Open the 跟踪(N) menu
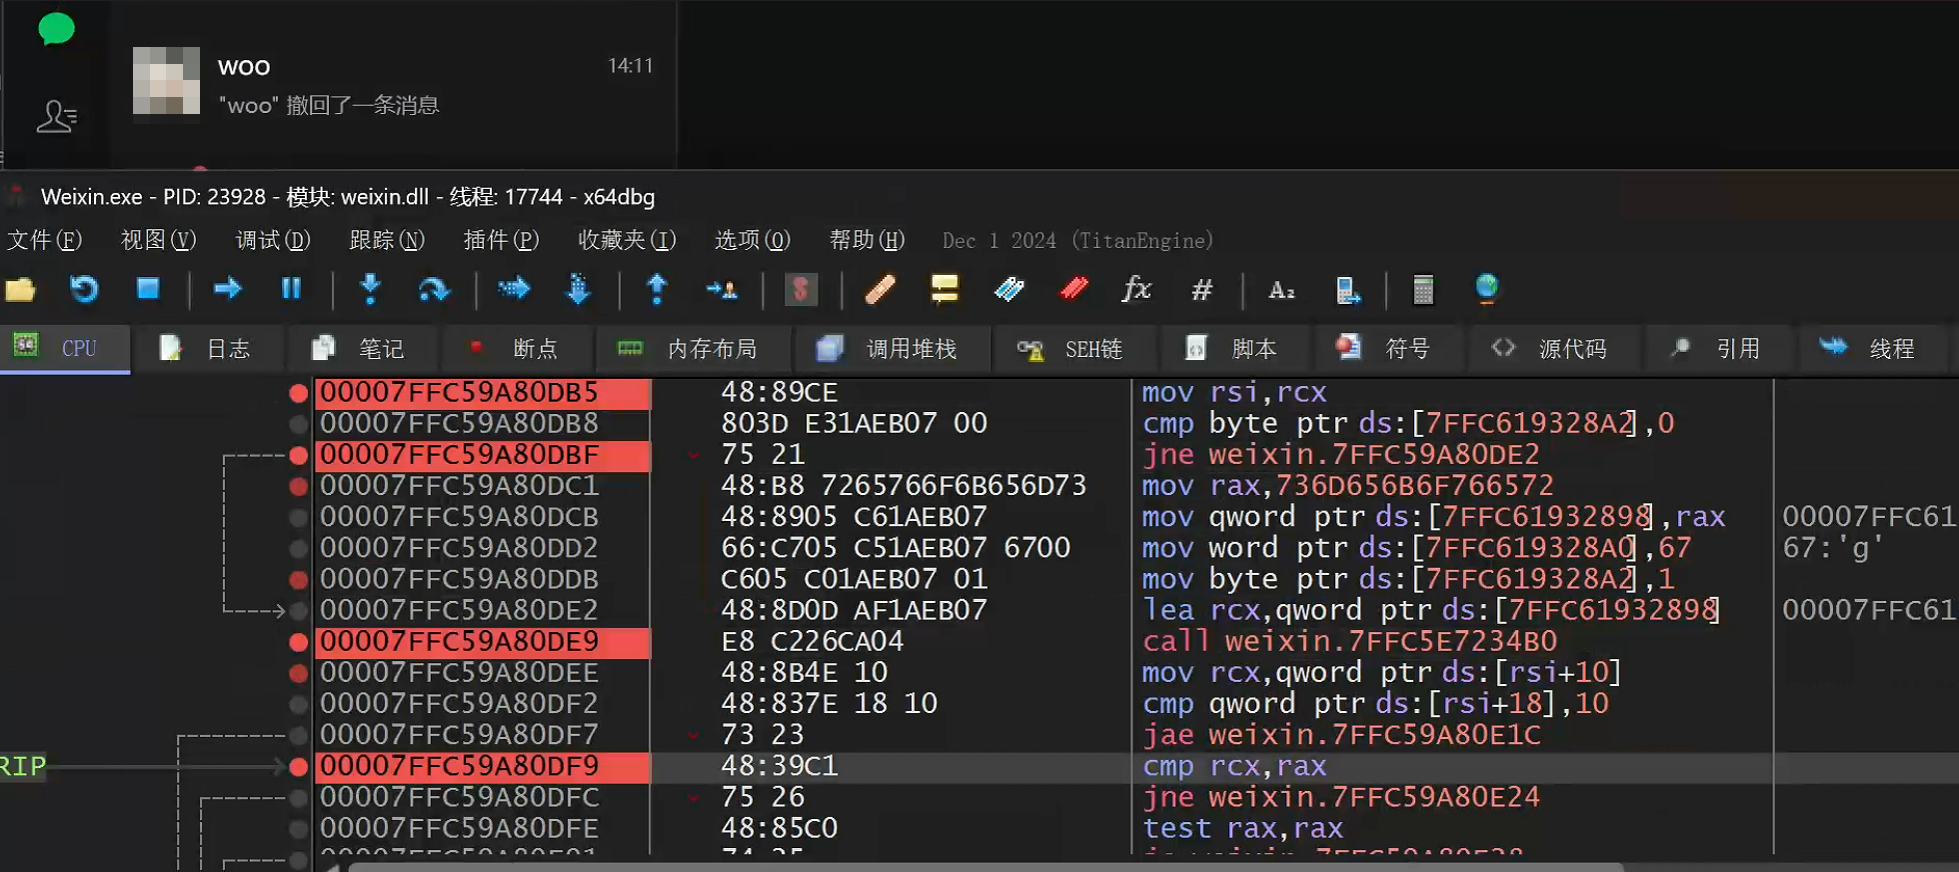Image resolution: width=1959 pixels, height=872 pixels. (x=387, y=240)
